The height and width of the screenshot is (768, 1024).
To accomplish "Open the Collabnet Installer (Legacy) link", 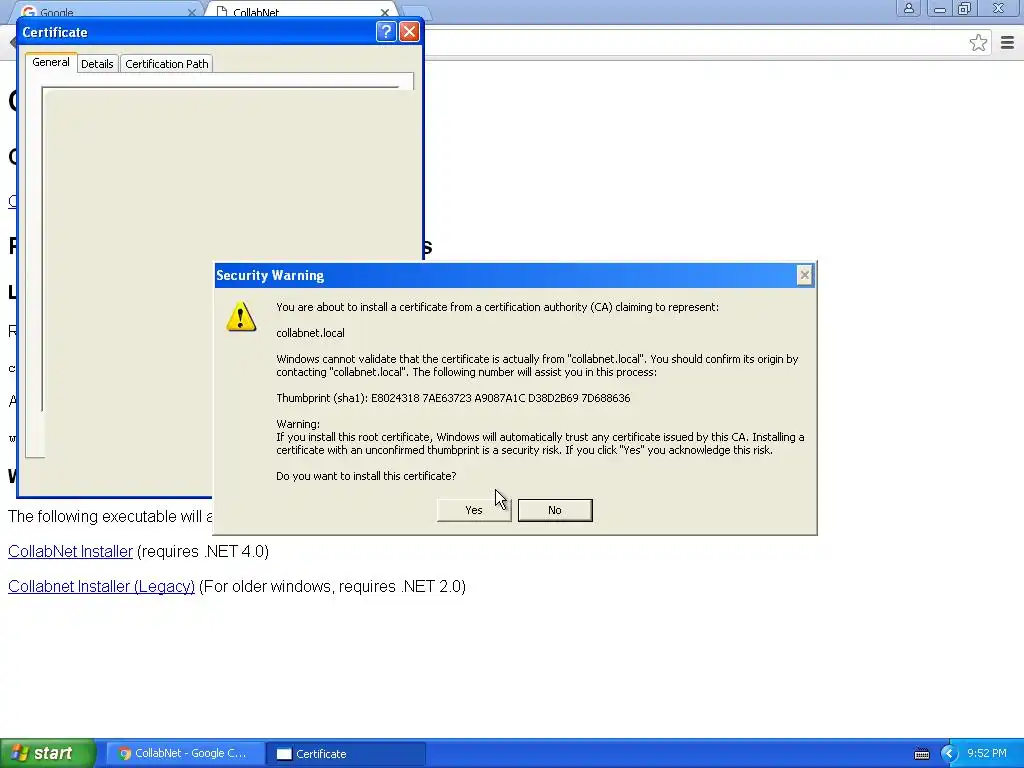I will click(101, 586).
